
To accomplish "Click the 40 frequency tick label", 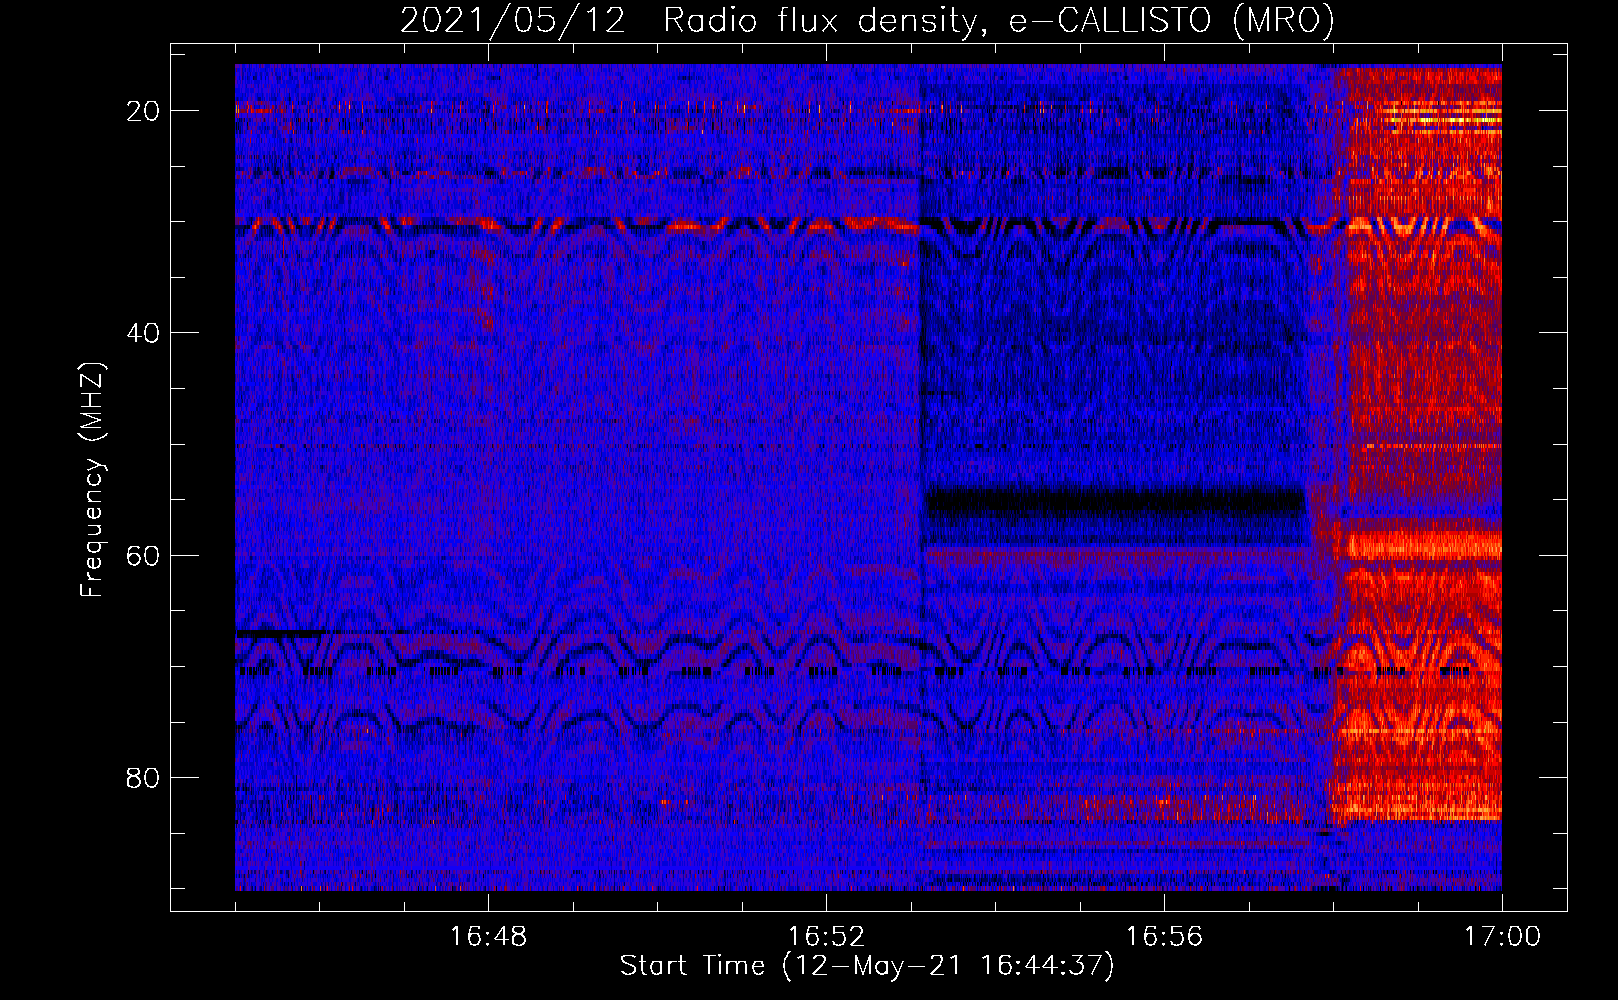I will [143, 333].
